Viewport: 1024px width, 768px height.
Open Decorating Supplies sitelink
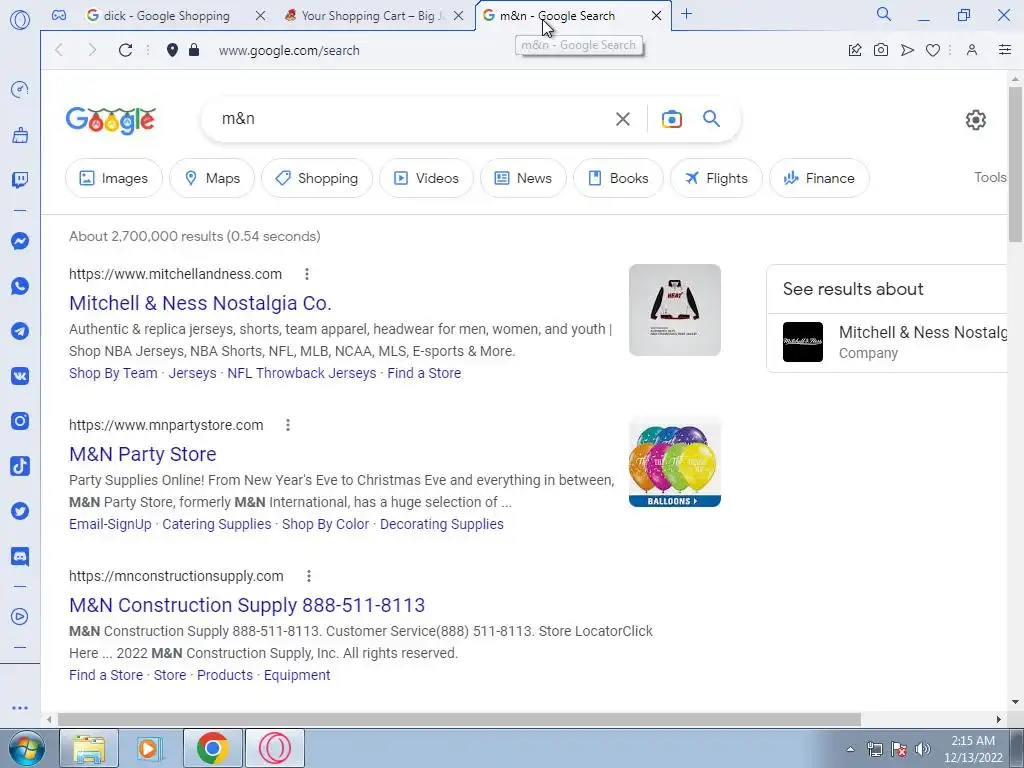coord(441,524)
